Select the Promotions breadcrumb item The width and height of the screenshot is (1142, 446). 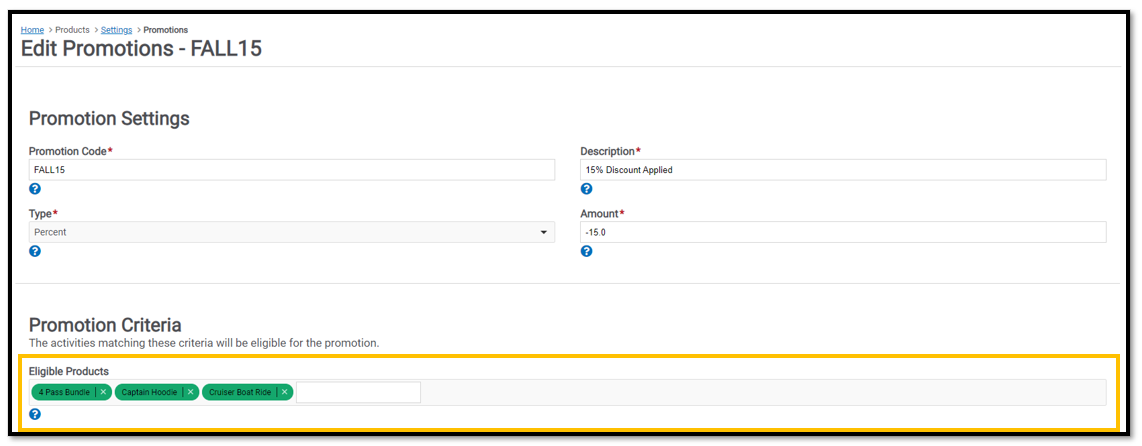pos(166,30)
